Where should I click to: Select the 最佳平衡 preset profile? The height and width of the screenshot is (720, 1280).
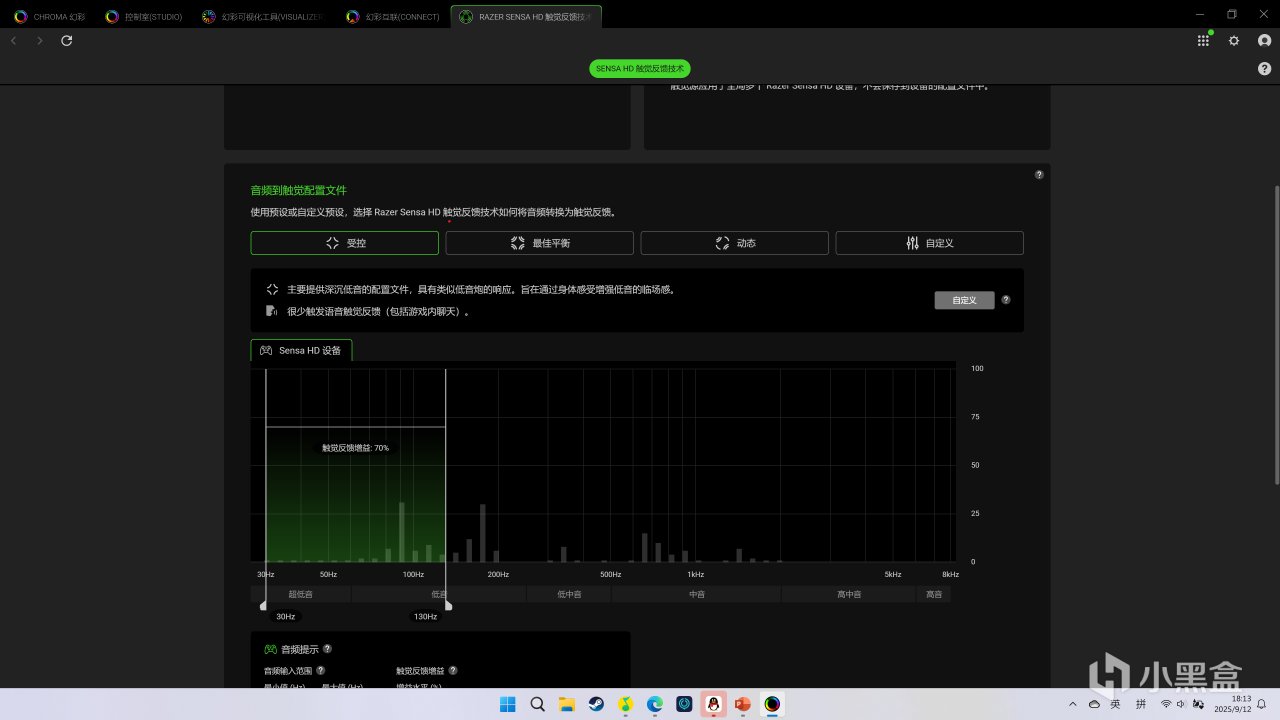pos(539,243)
